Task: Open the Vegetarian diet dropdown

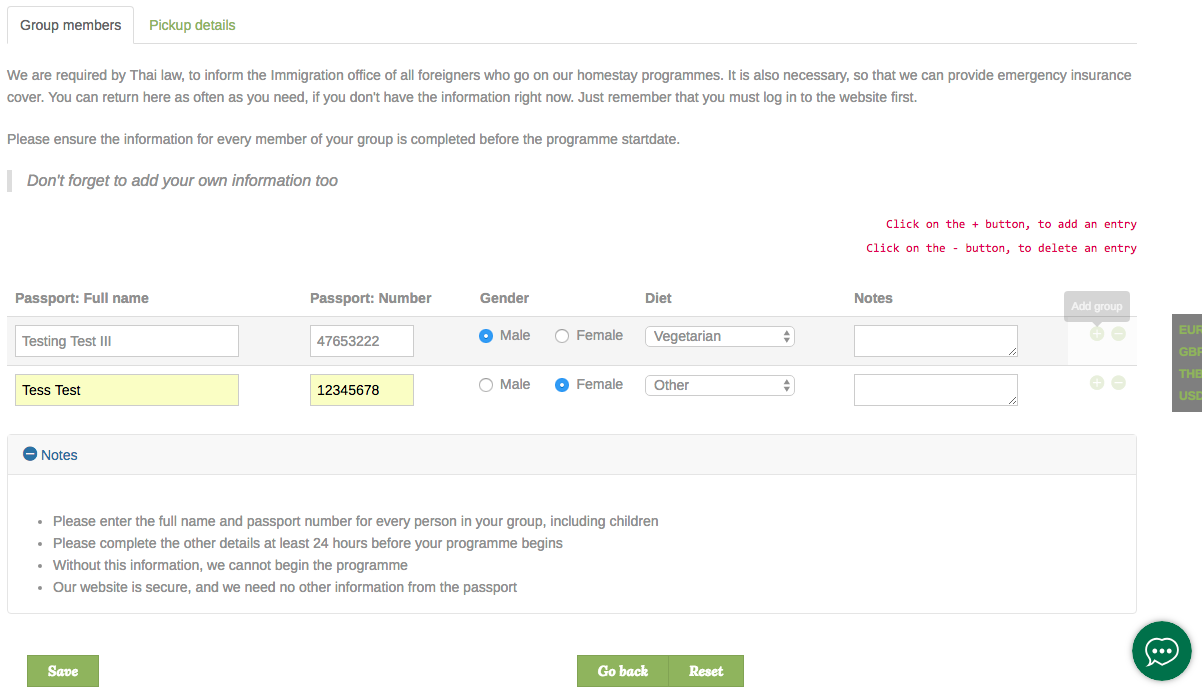Action: pyautogui.click(x=719, y=336)
